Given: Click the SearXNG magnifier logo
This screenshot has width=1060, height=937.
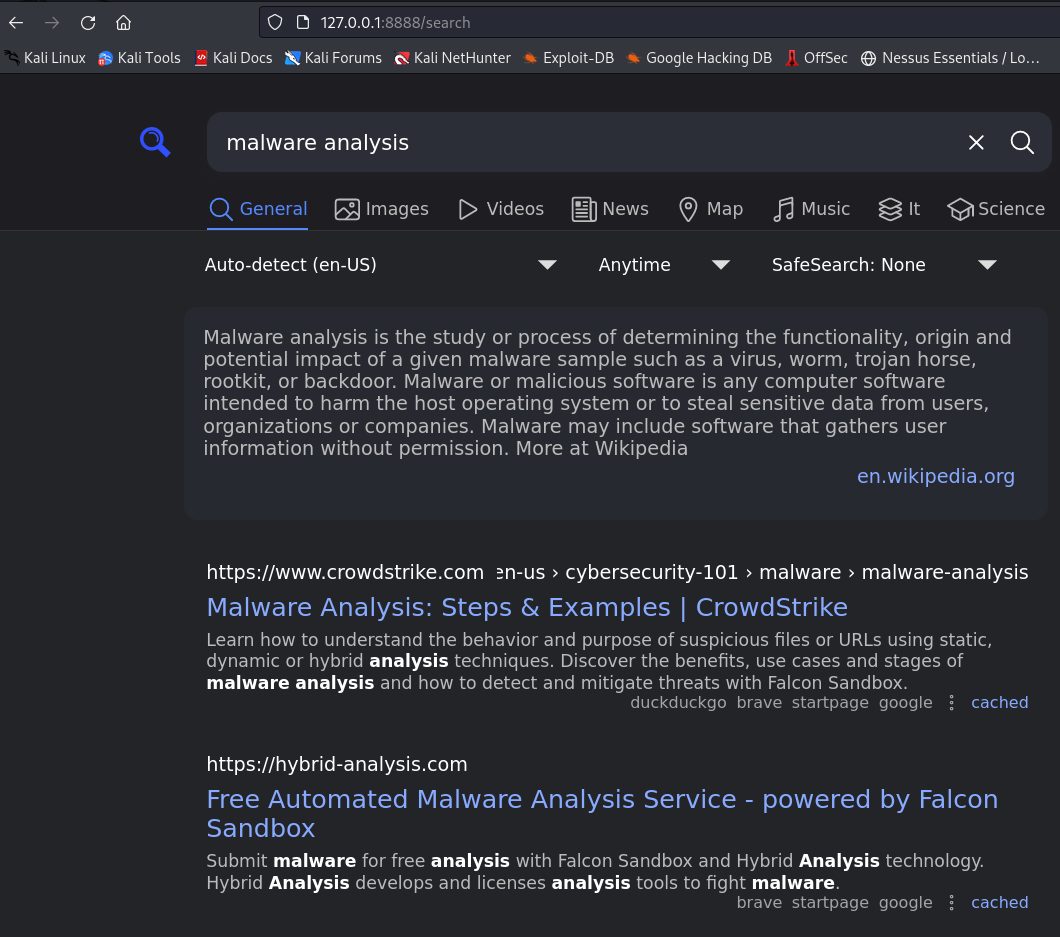Looking at the screenshot, I should point(155,142).
